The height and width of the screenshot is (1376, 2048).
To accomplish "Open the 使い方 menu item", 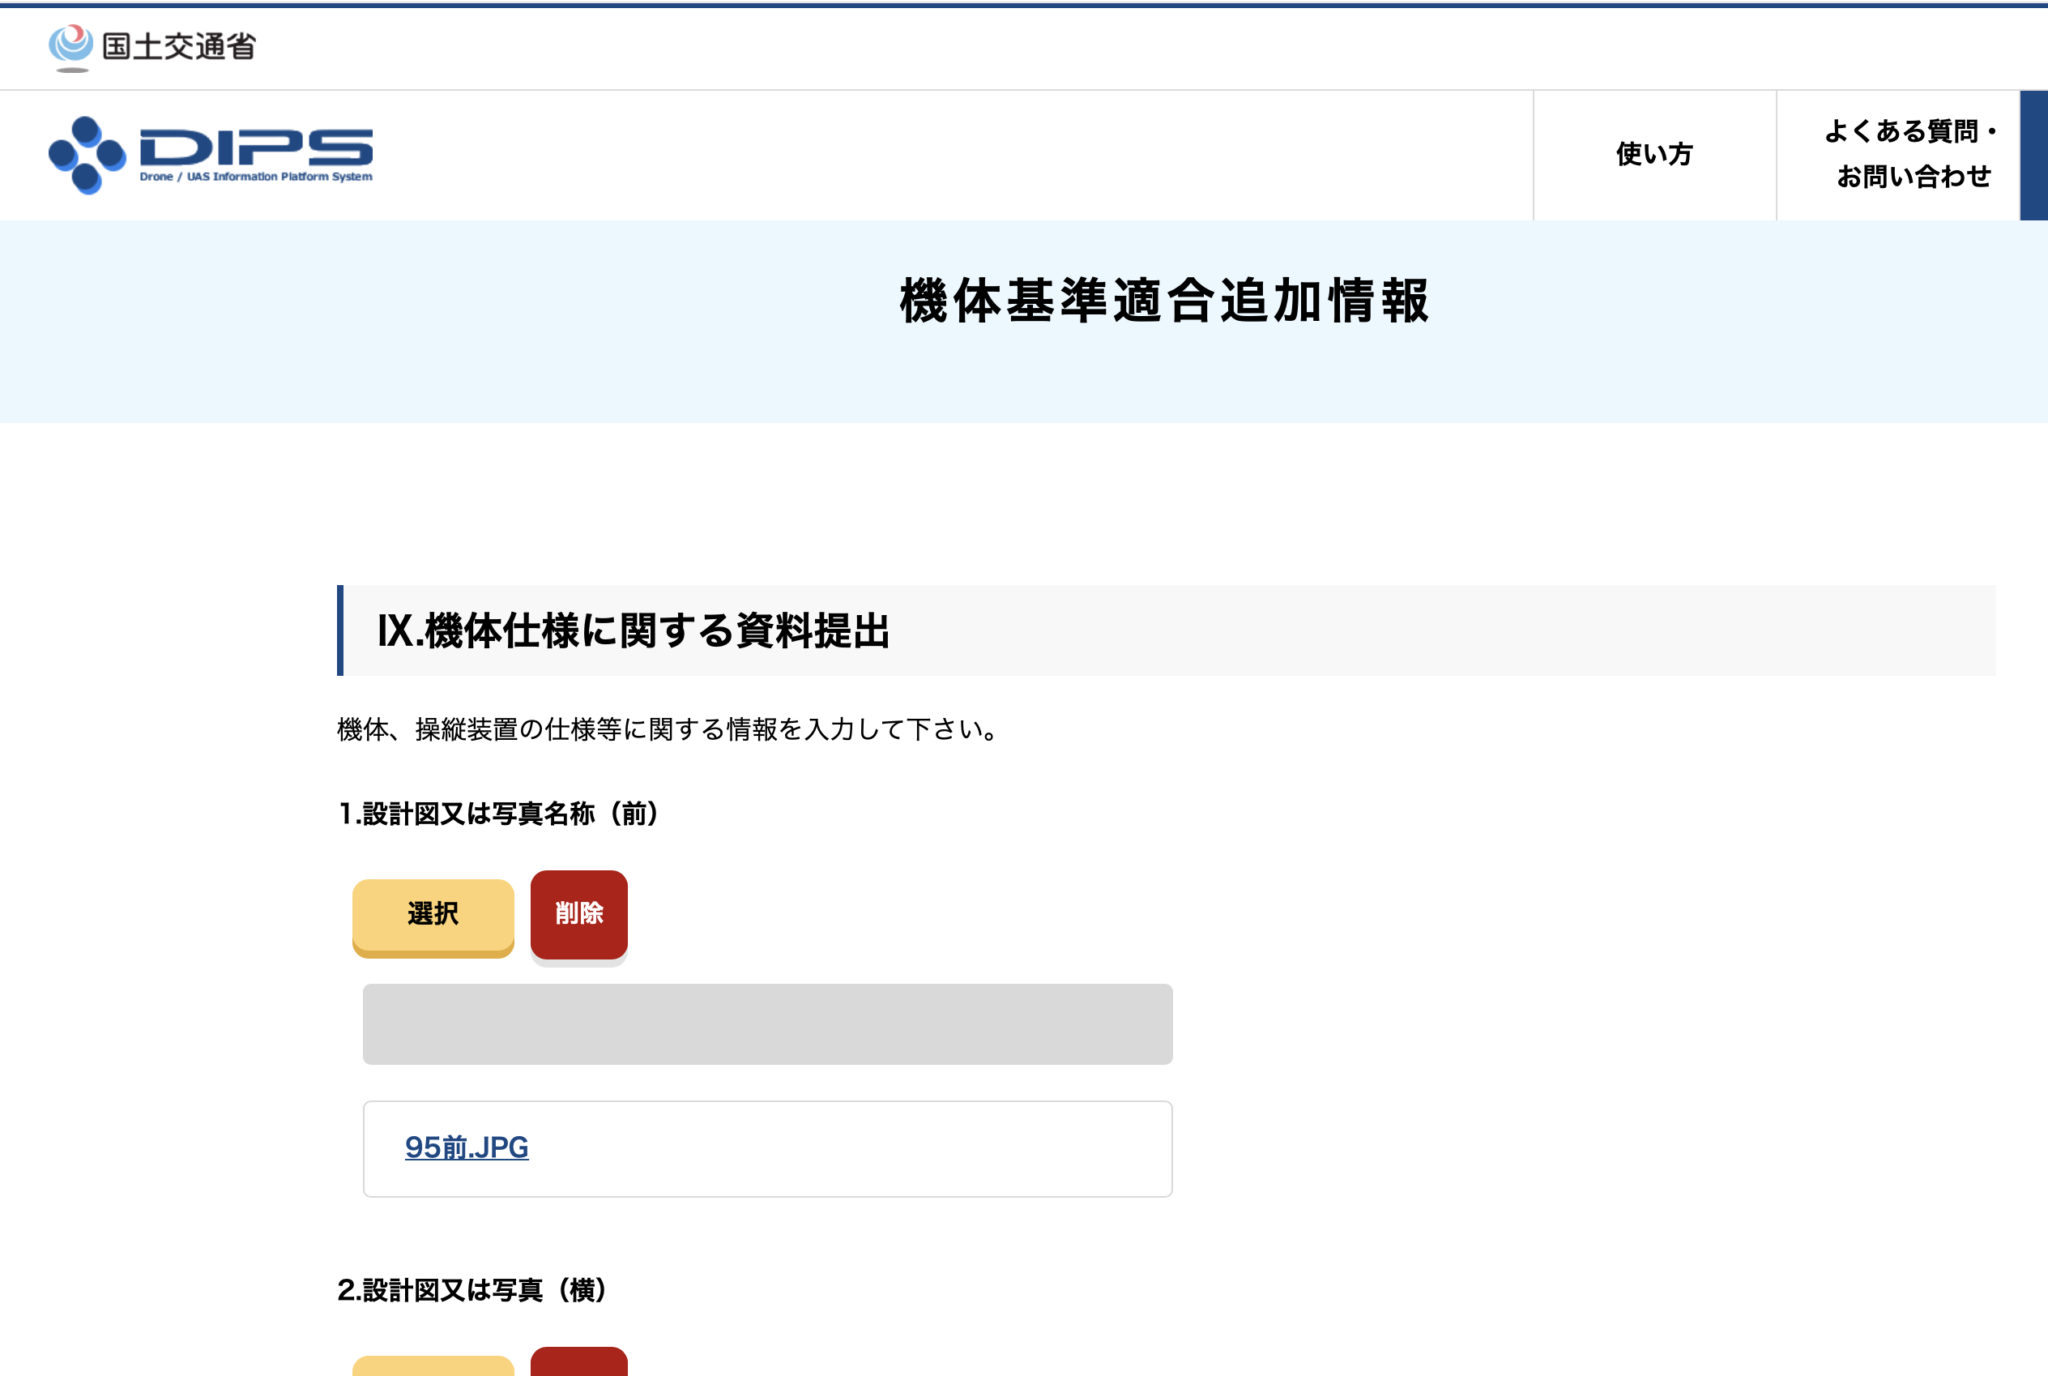I will [1654, 154].
